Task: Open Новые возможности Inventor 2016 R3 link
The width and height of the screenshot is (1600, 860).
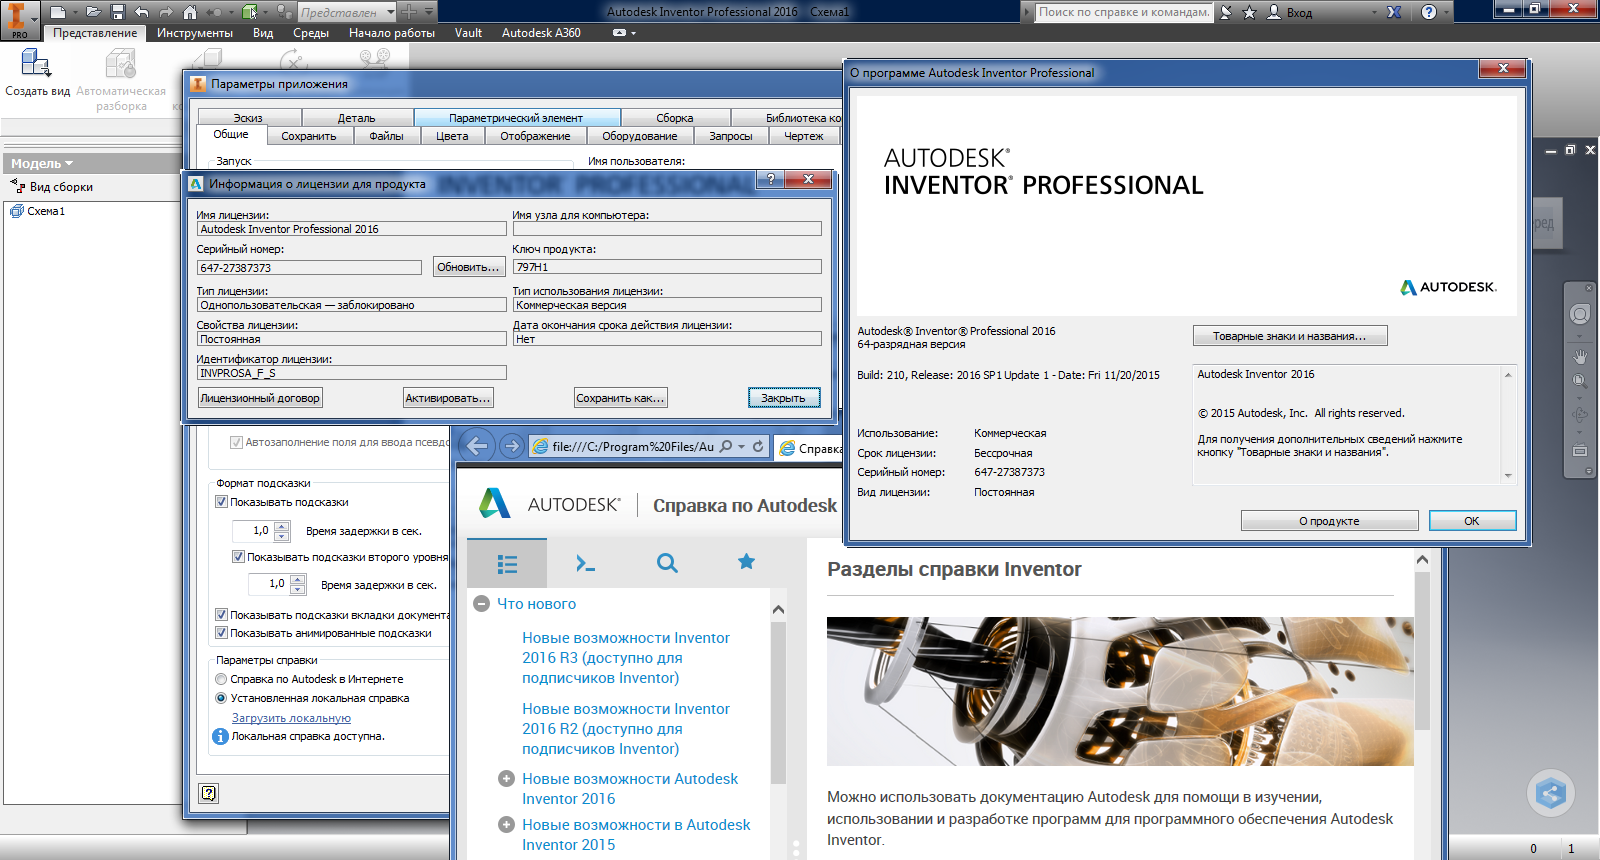Action: 626,658
